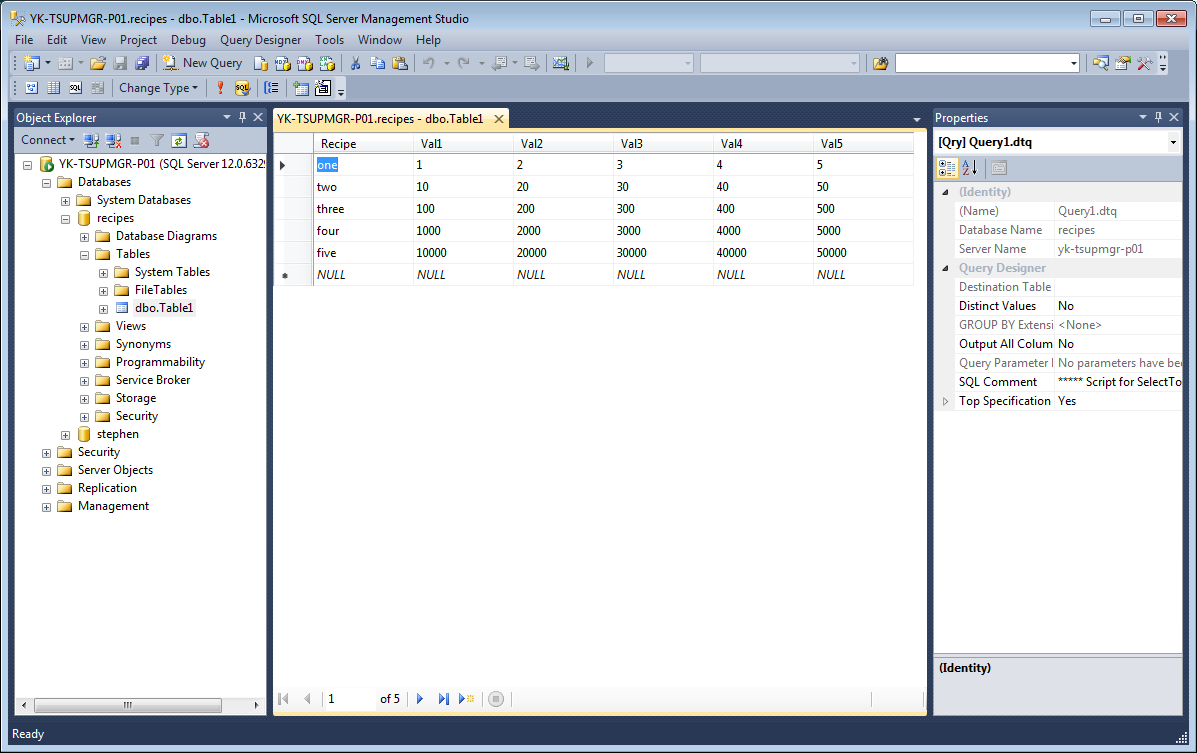Click the Disconnect server icon
The height and width of the screenshot is (753, 1197).
113,141
